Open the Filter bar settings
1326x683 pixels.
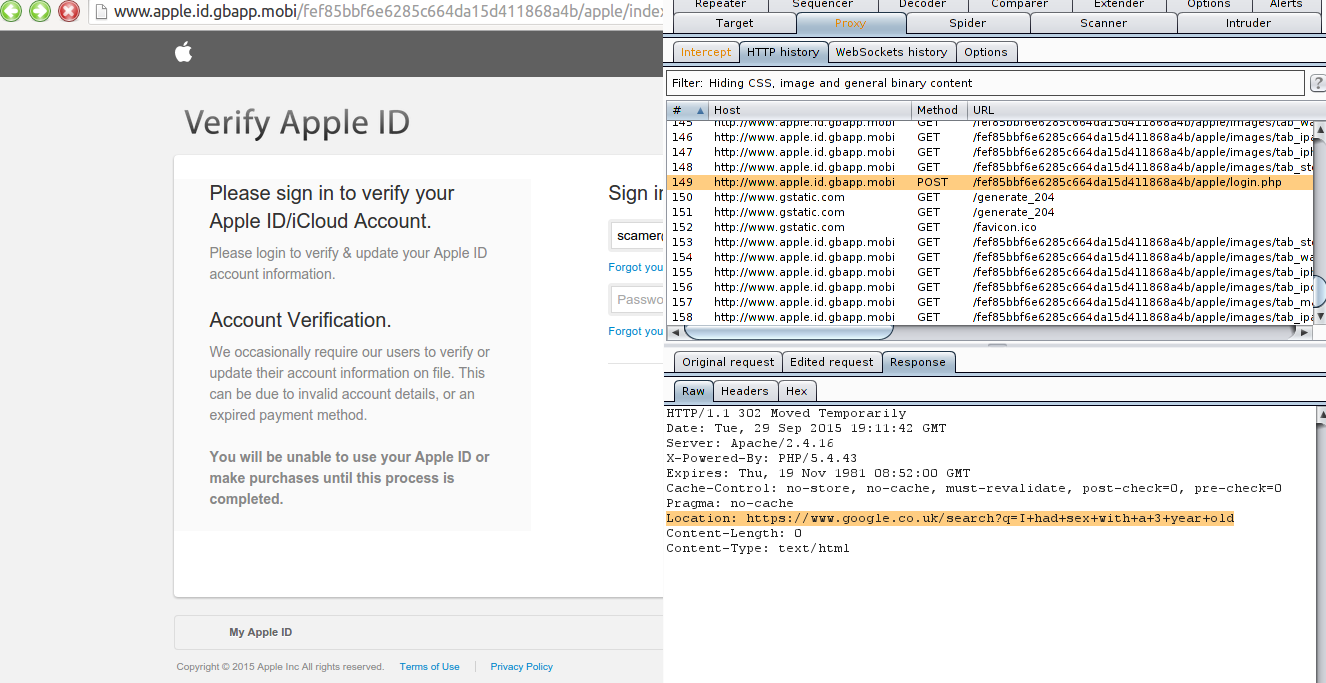985,83
